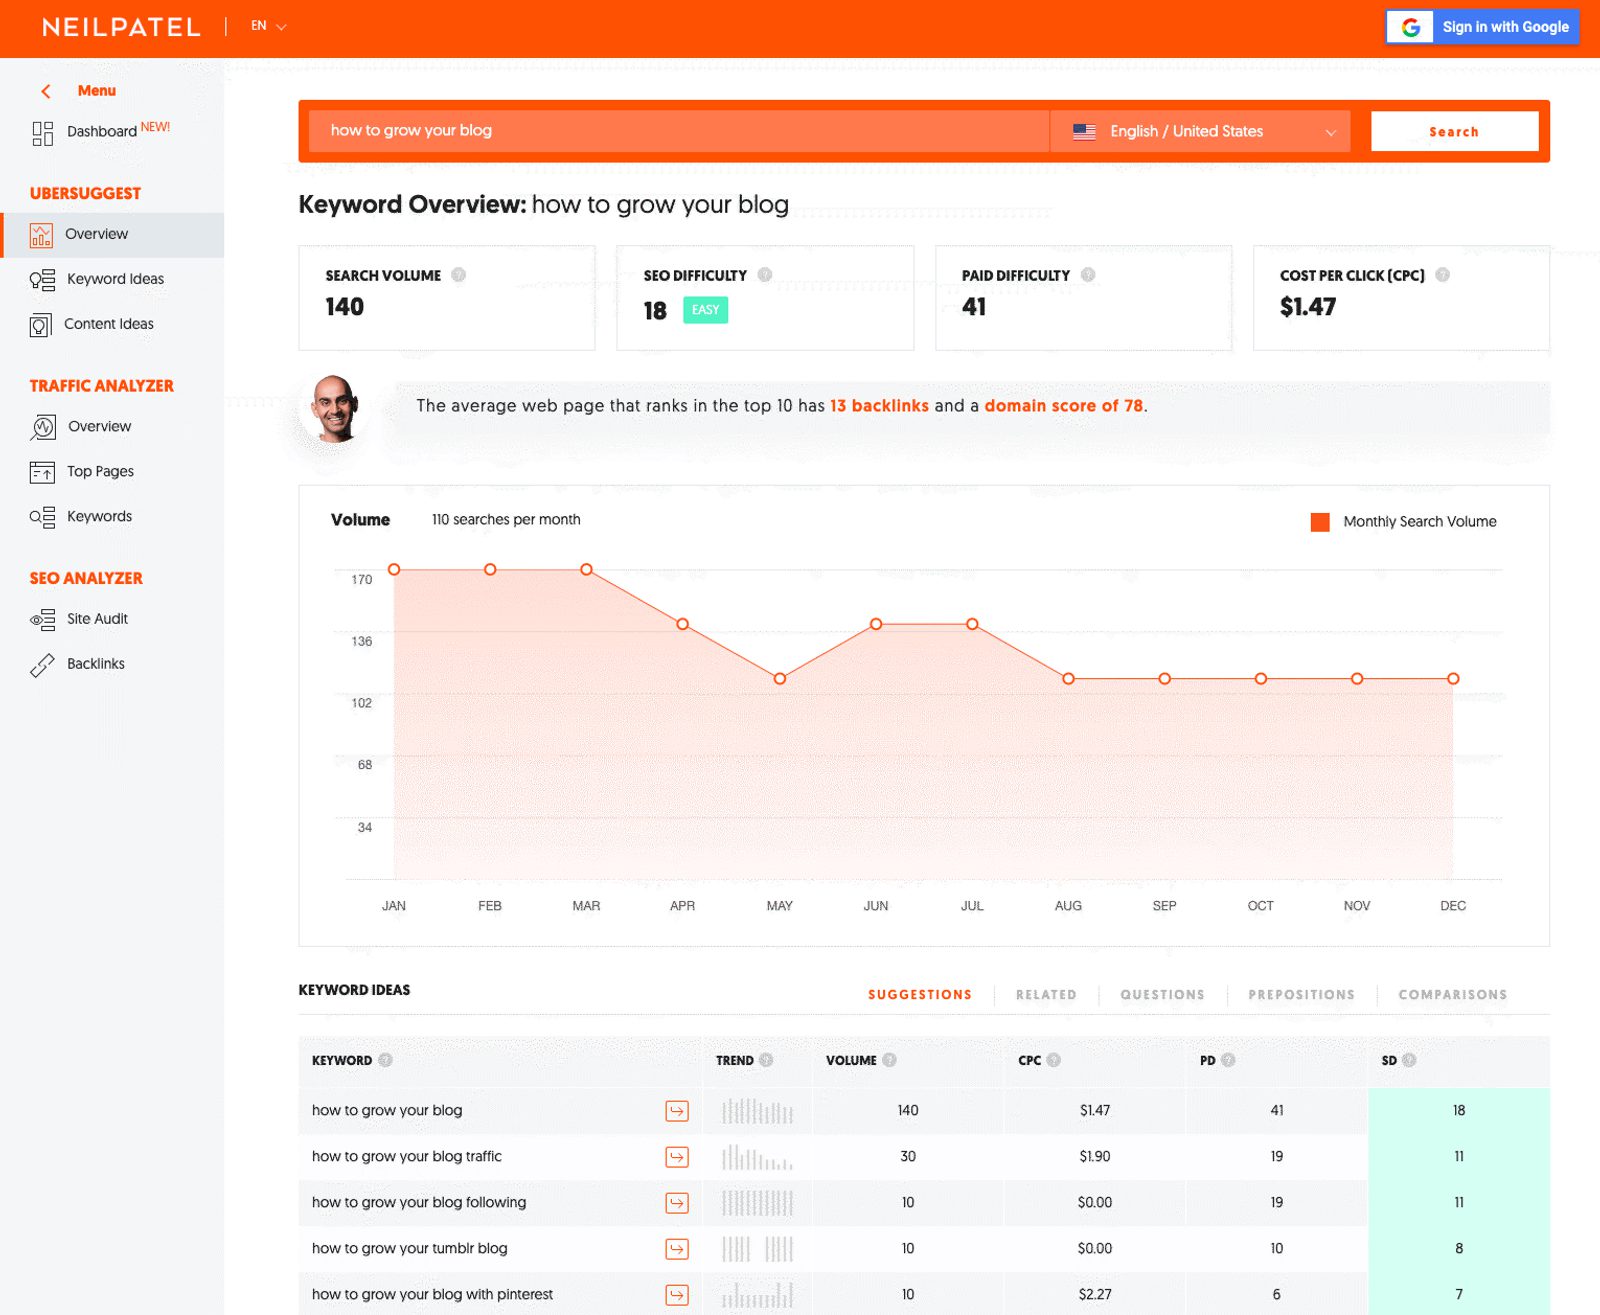Open the Dashboard from the sidebar
Screen dimensions: 1600x1315
point(100,131)
